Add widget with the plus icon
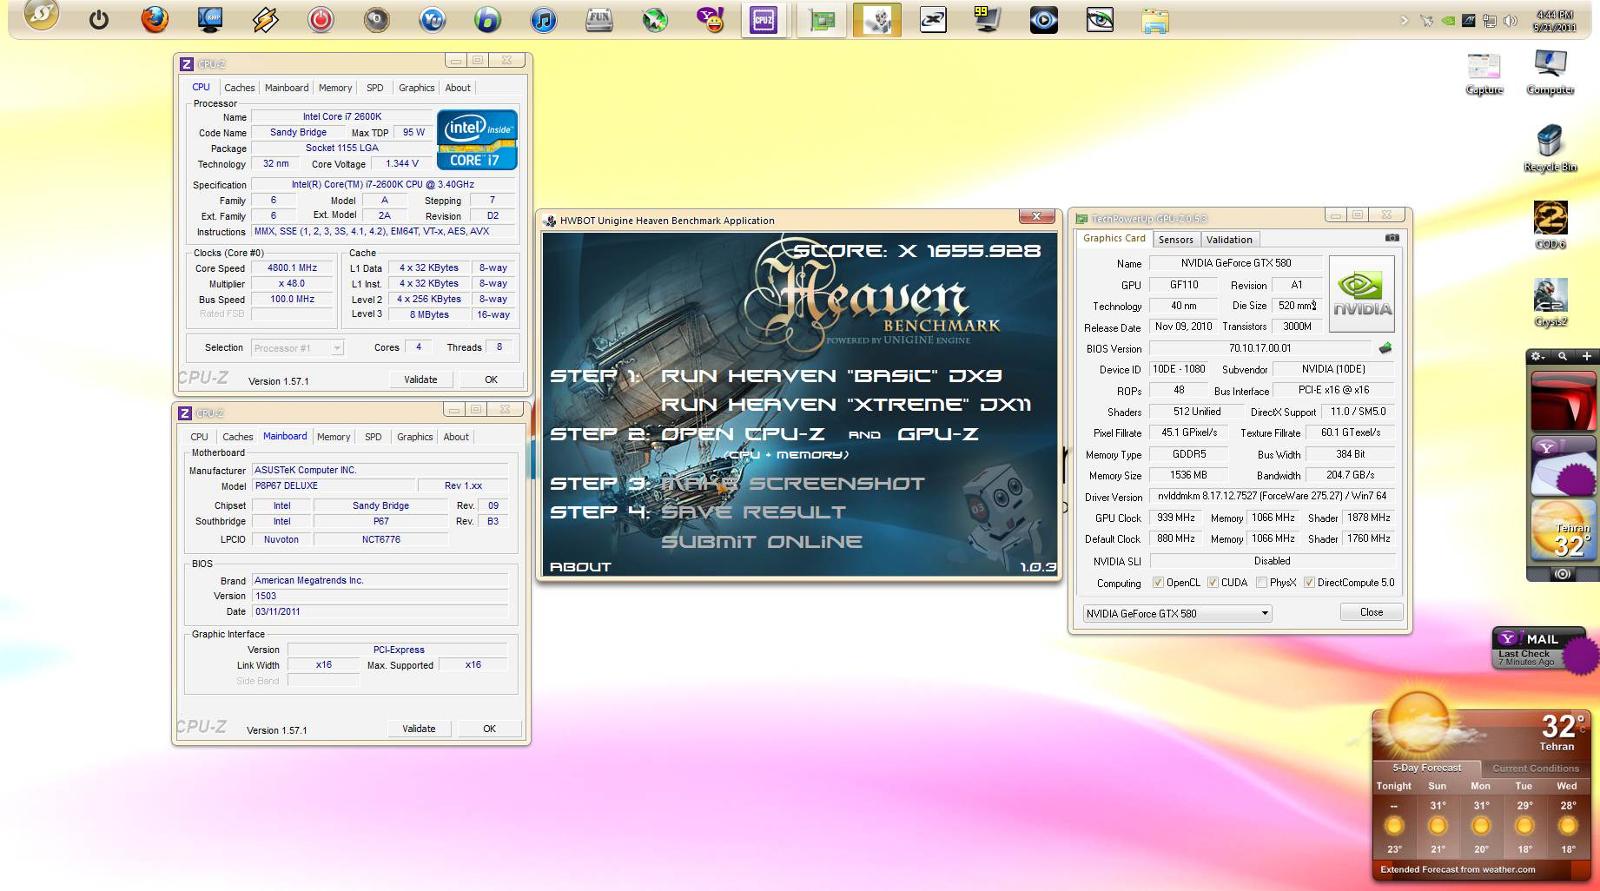This screenshot has width=1600, height=891. pos(1586,356)
